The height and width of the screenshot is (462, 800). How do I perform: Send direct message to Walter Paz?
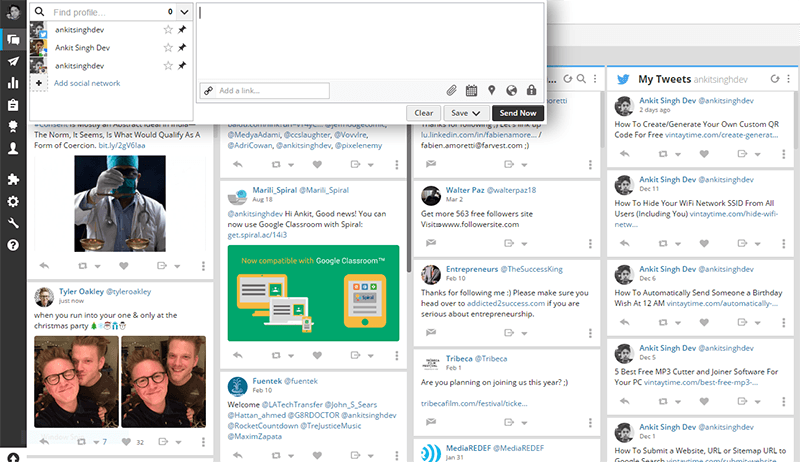click(x=431, y=243)
